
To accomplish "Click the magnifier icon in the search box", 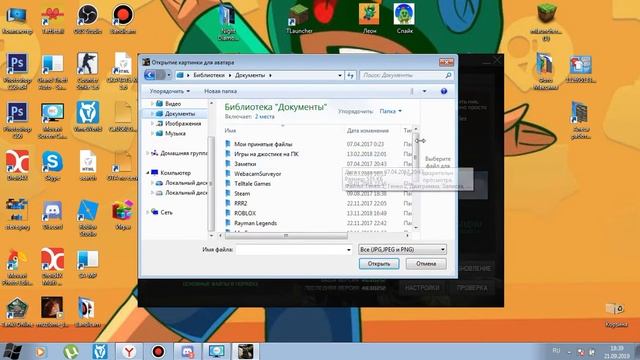I will [448, 75].
